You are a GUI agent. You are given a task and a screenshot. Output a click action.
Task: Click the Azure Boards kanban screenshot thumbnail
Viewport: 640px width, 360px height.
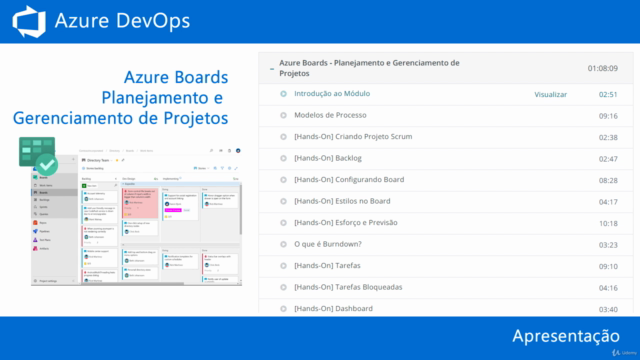click(x=136, y=216)
